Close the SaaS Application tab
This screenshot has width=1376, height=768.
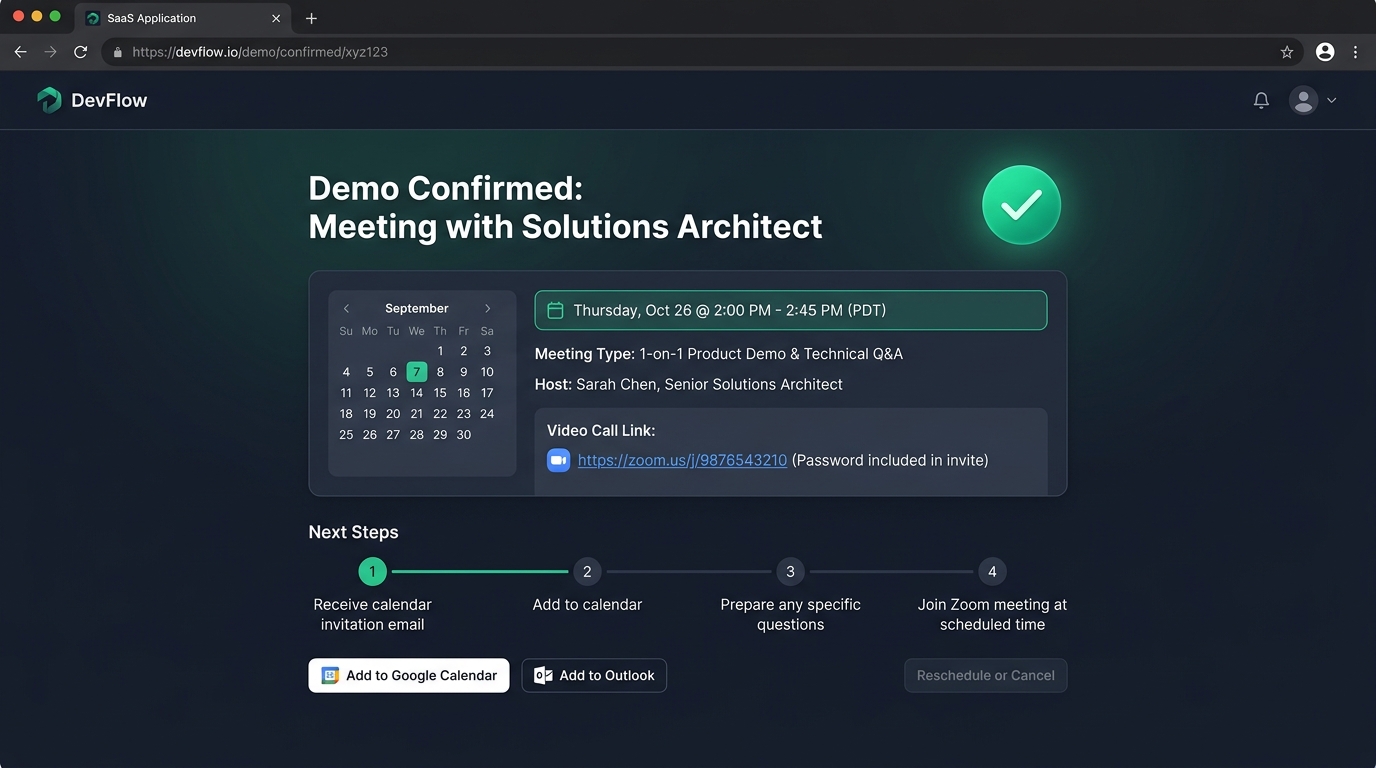pyautogui.click(x=276, y=18)
